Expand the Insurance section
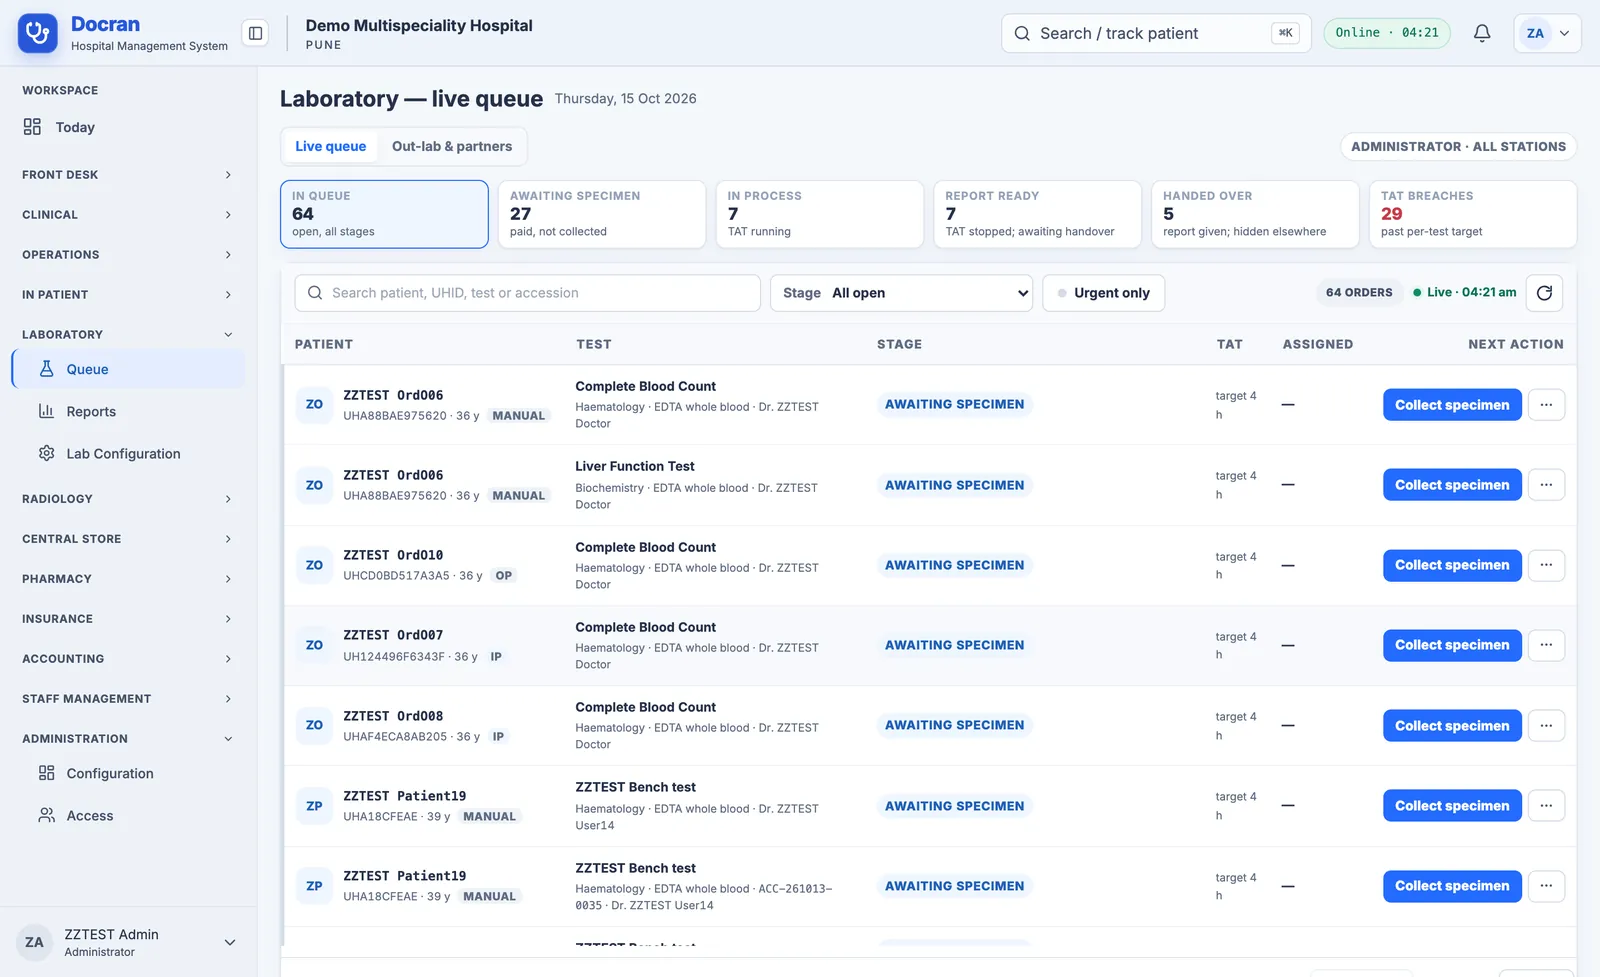This screenshot has width=1600, height=977. (128, 618)
